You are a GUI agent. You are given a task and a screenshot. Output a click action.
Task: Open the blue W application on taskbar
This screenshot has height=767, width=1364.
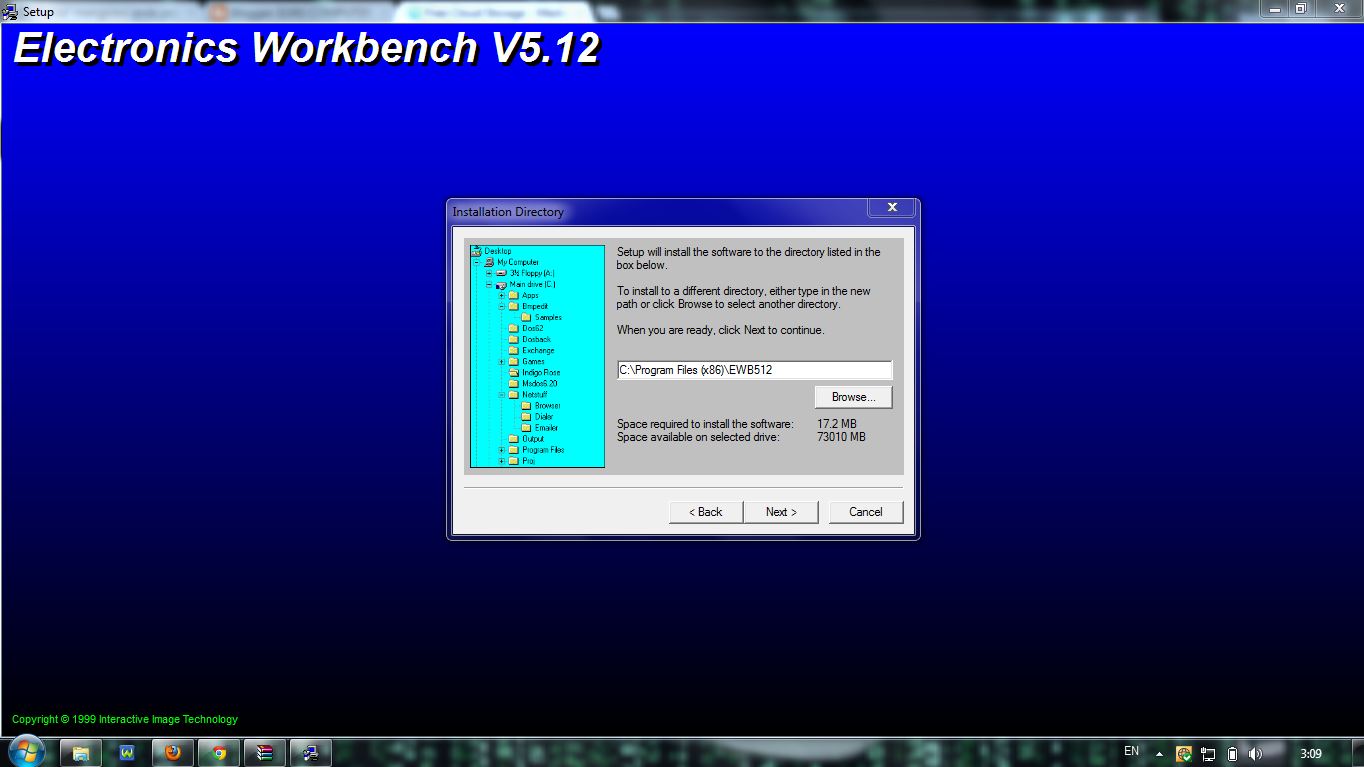[x=127, y=752]
